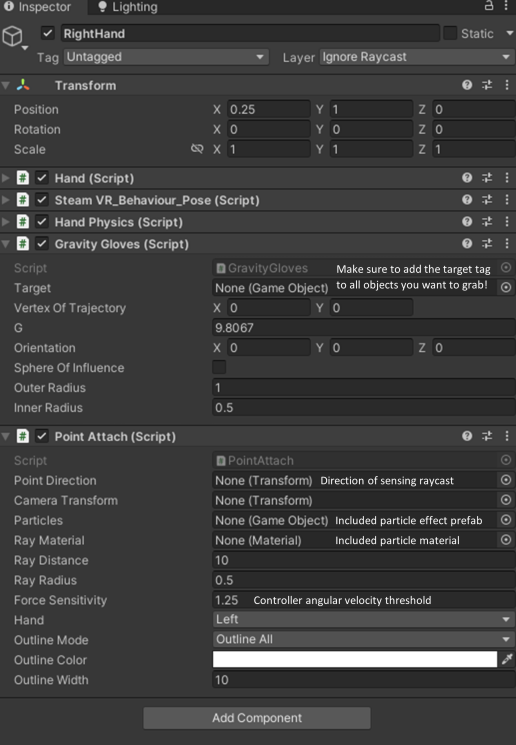
Task: Open Hand Physics options menu
Action: click(507, 221)
